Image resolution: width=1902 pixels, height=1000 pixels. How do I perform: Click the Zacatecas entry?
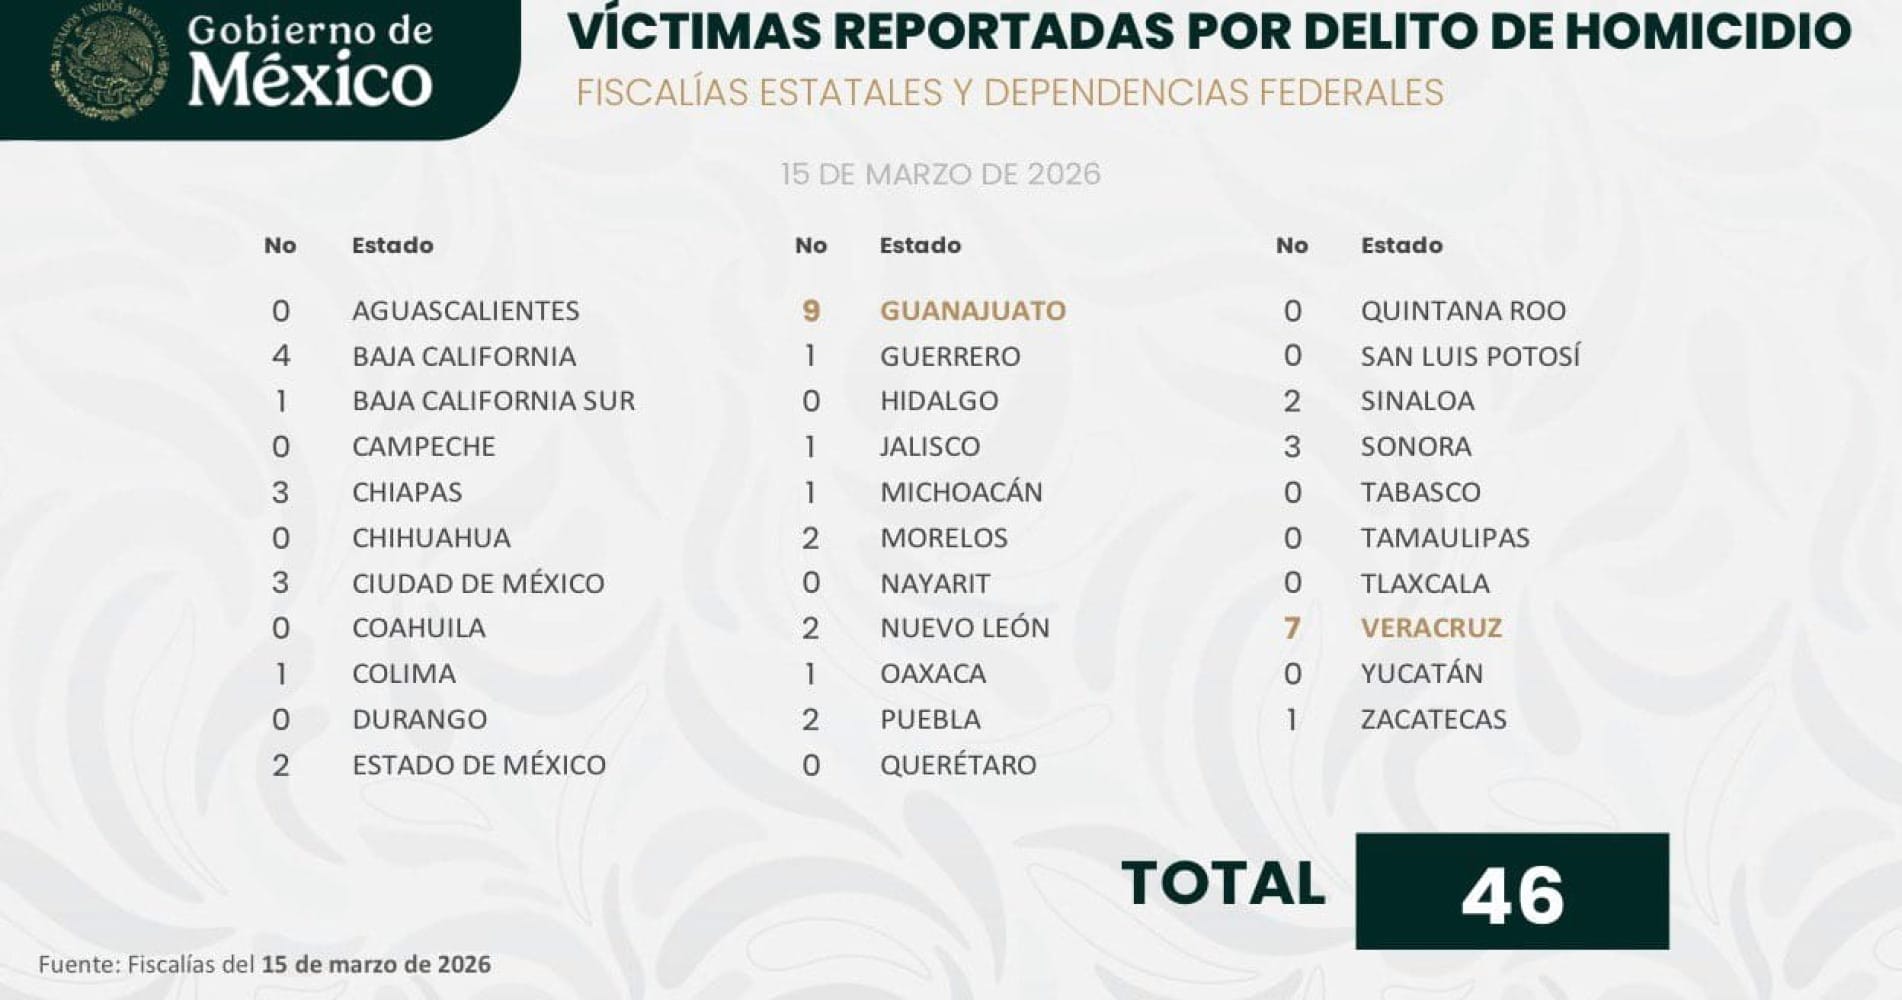click(1433, 719)
